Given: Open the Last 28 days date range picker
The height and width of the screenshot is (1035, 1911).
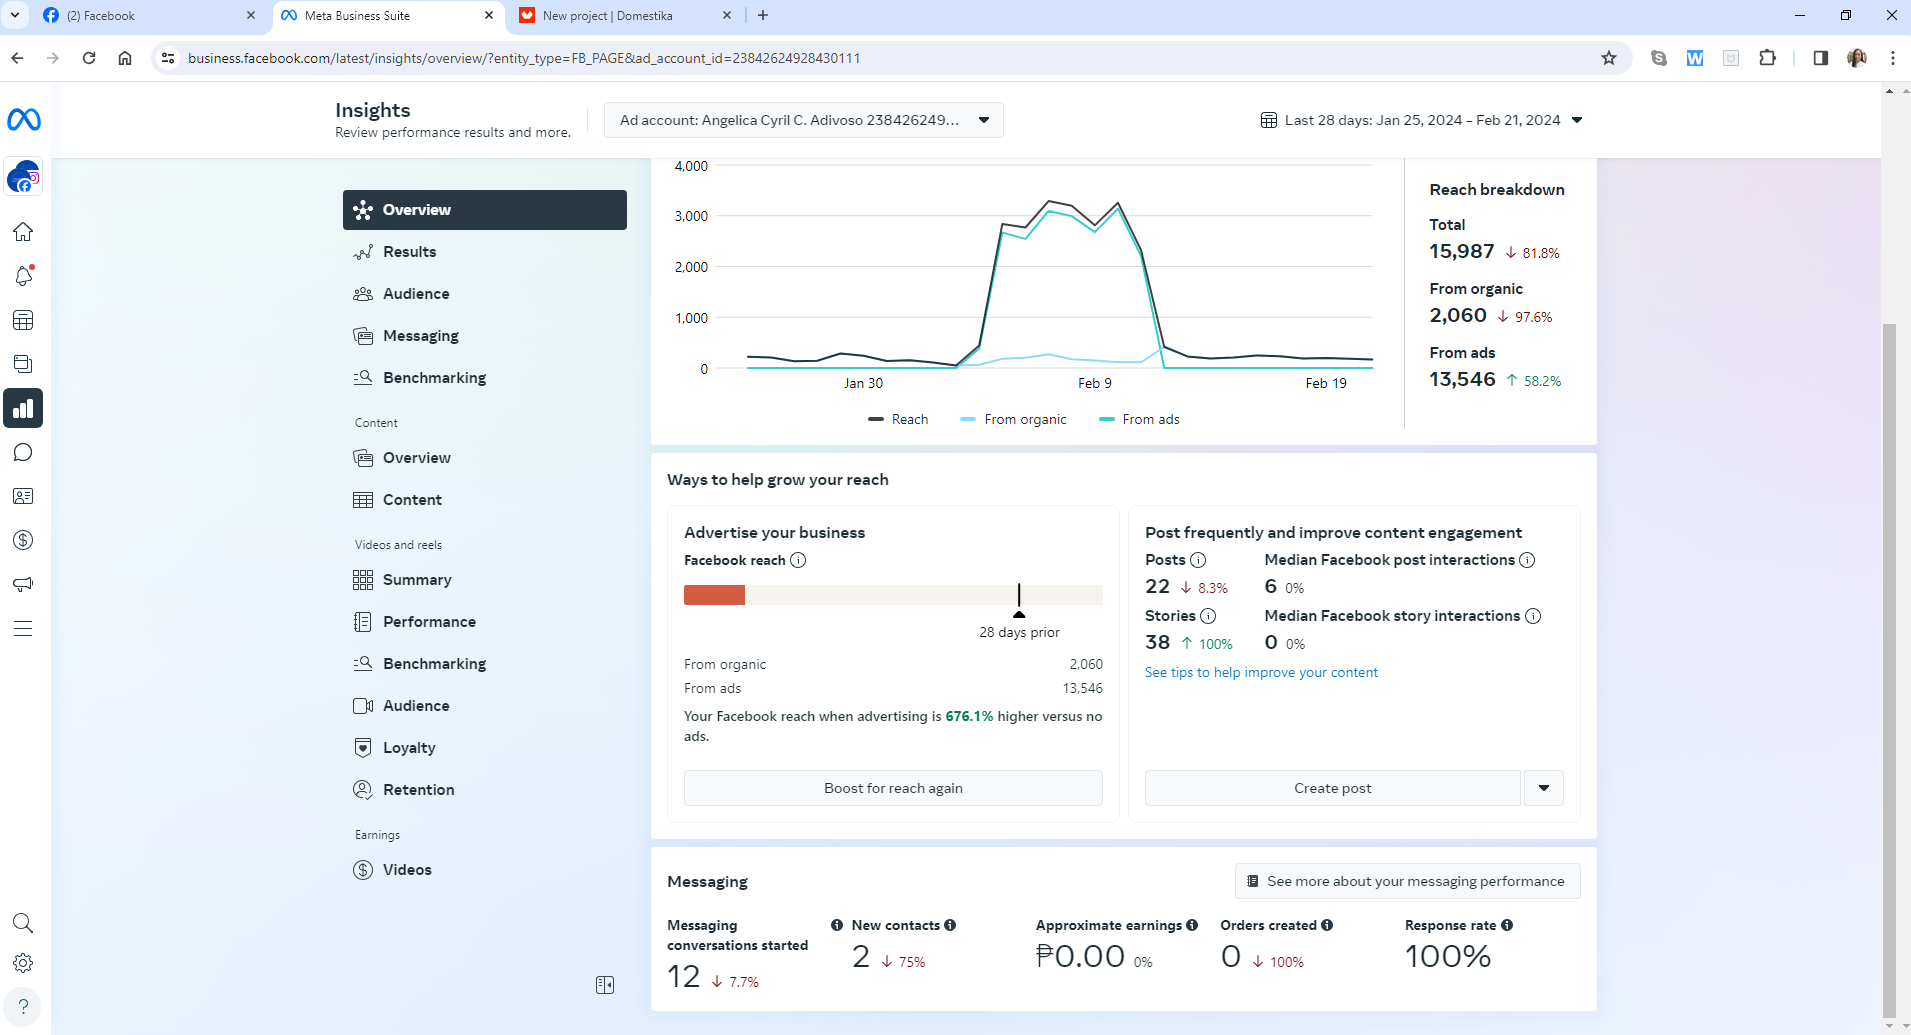Looking at the screenshot, I should tap(1421, 120).
